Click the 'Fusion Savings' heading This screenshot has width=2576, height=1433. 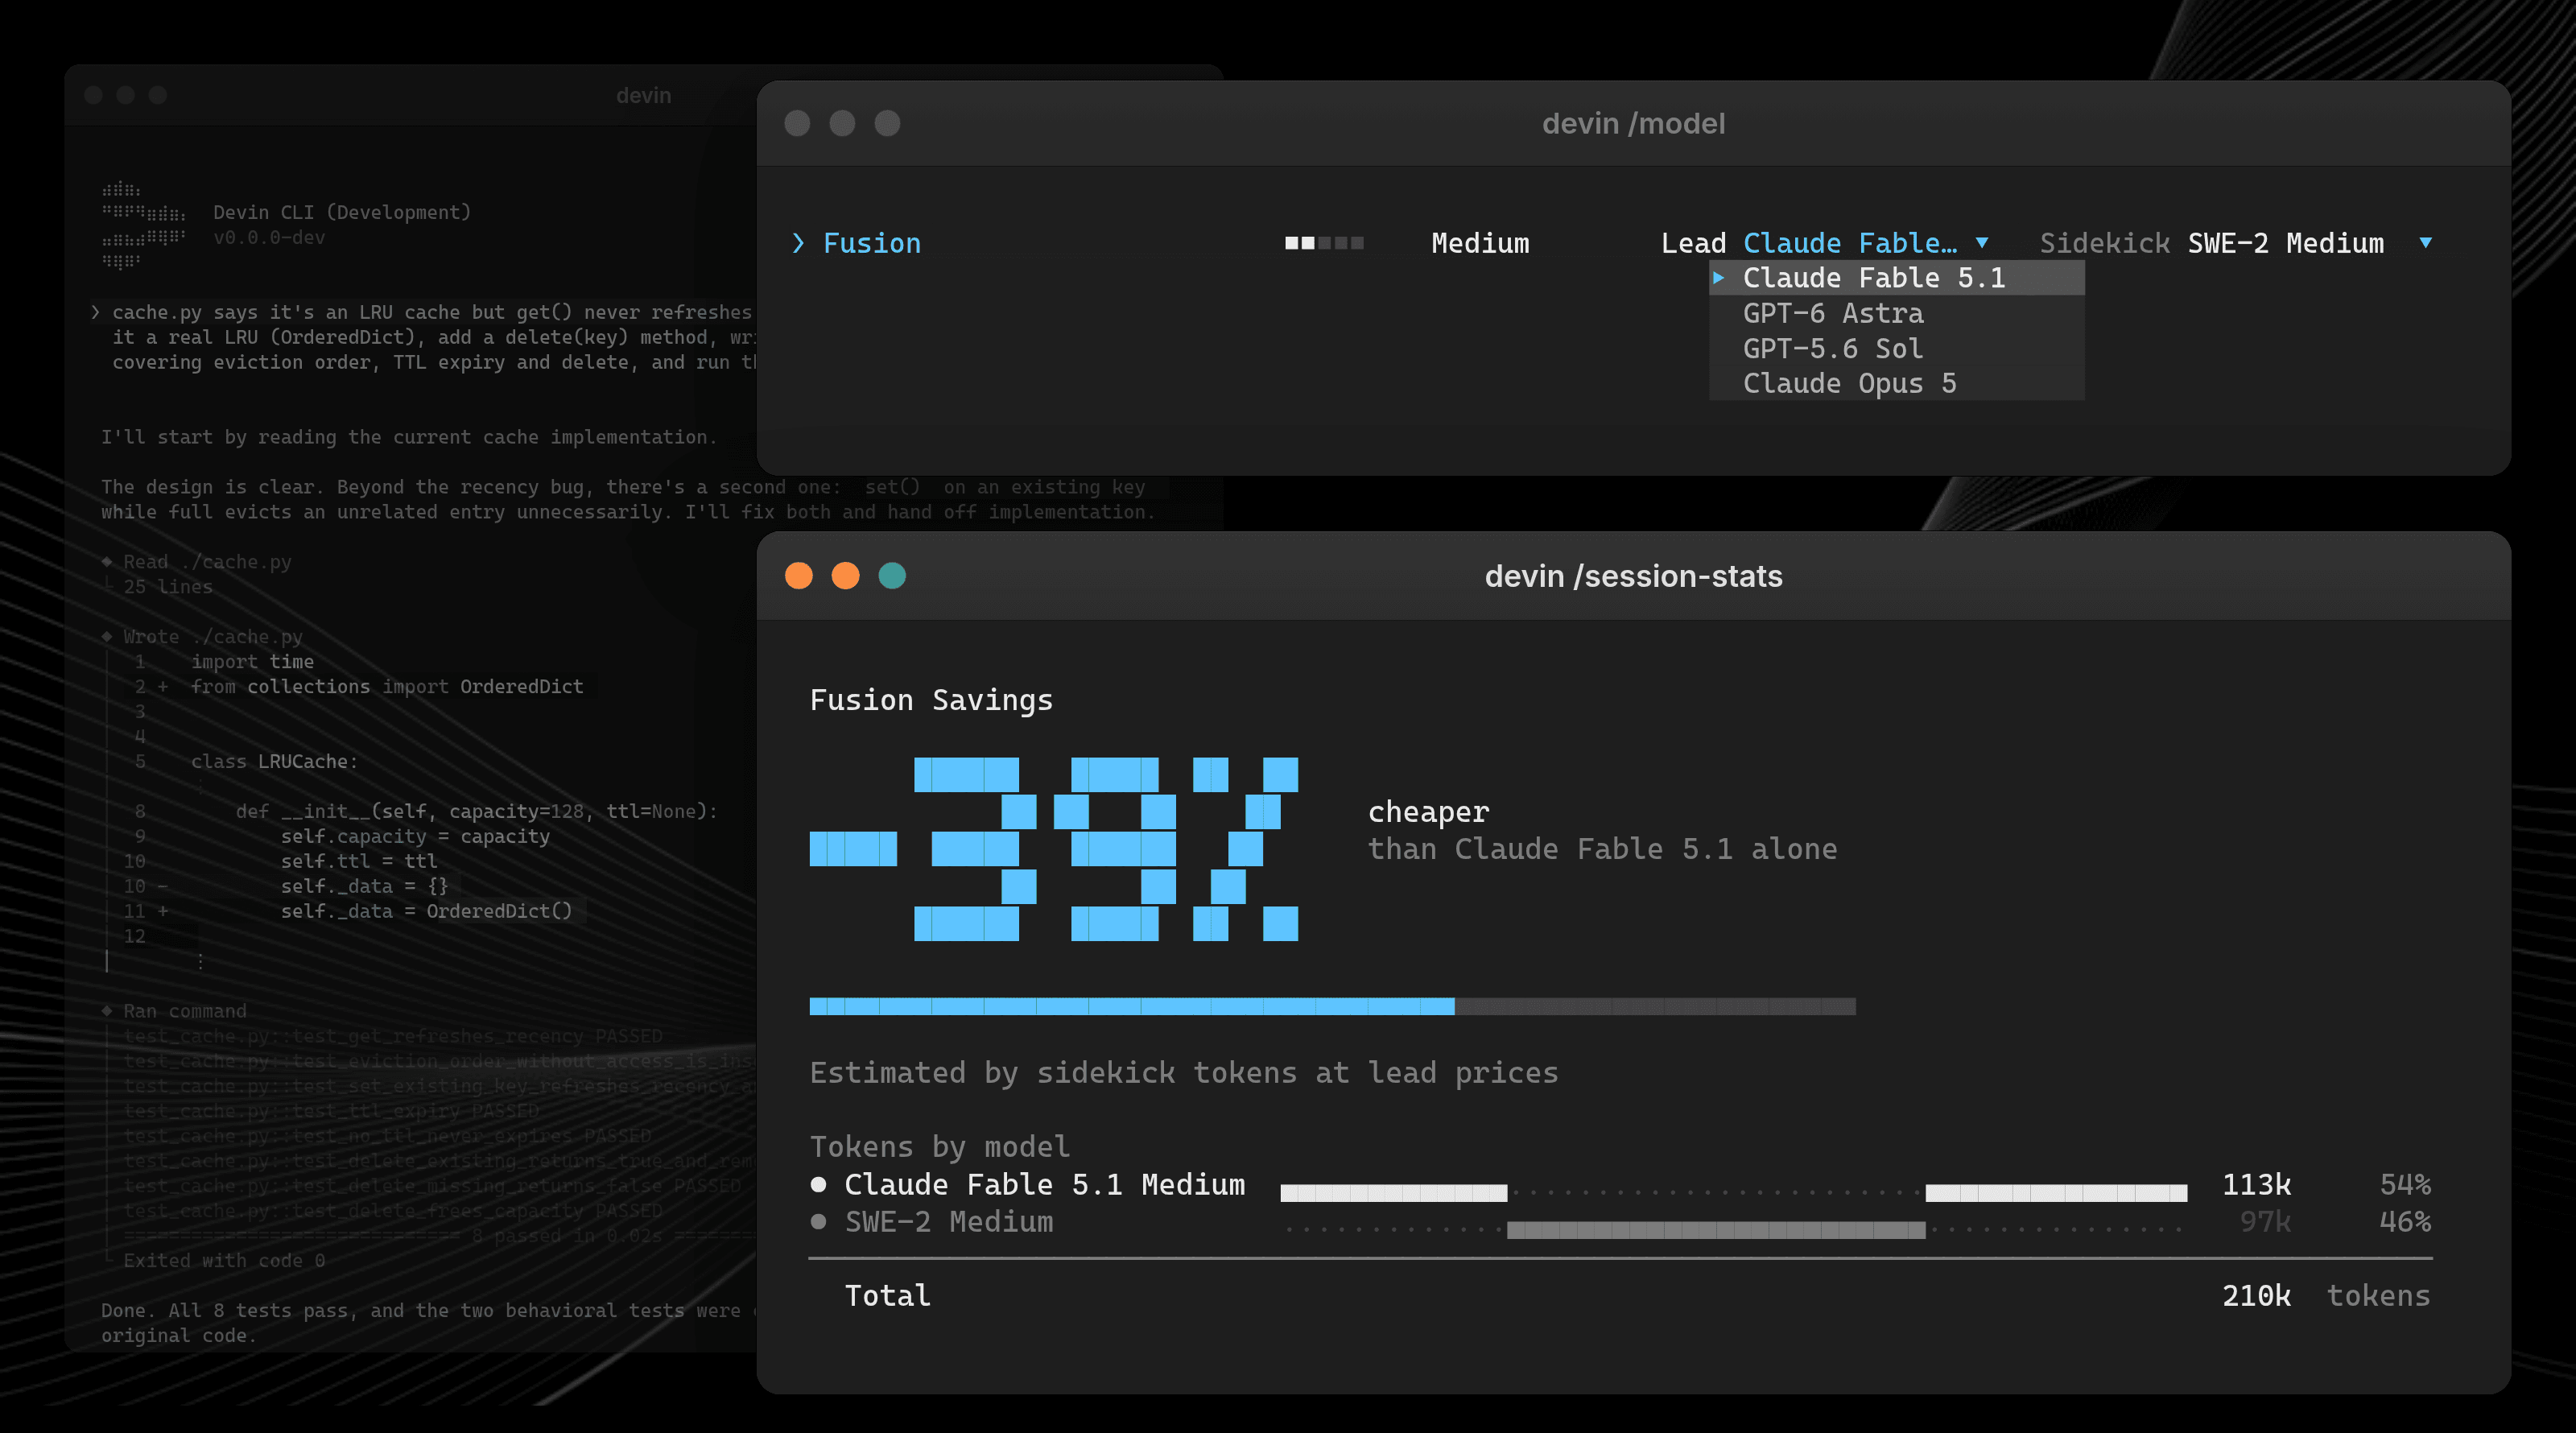931,700
